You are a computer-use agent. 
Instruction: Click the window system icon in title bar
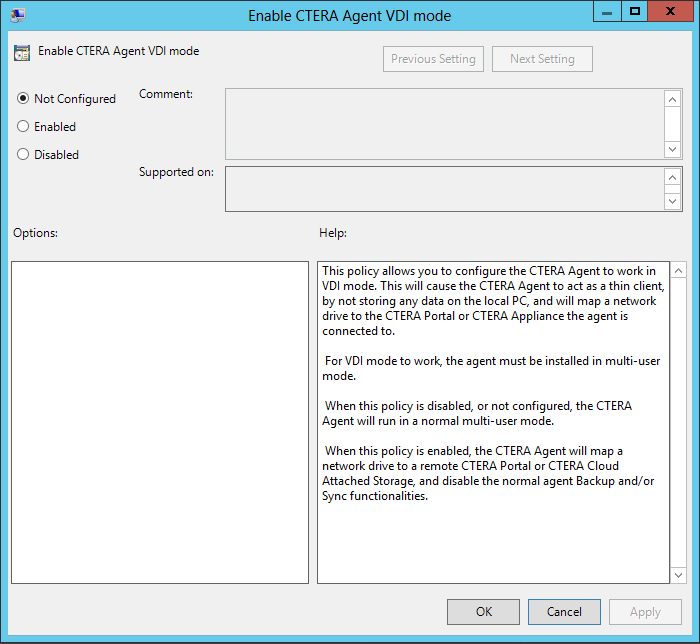click(17, 15)
